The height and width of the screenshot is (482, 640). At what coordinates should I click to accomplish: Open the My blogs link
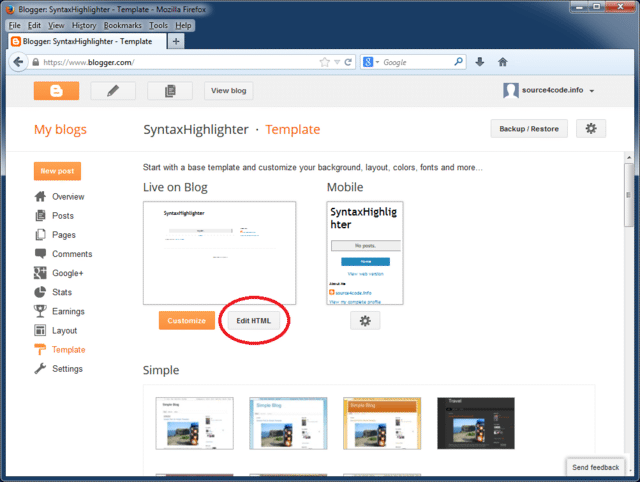click(60, 130)
